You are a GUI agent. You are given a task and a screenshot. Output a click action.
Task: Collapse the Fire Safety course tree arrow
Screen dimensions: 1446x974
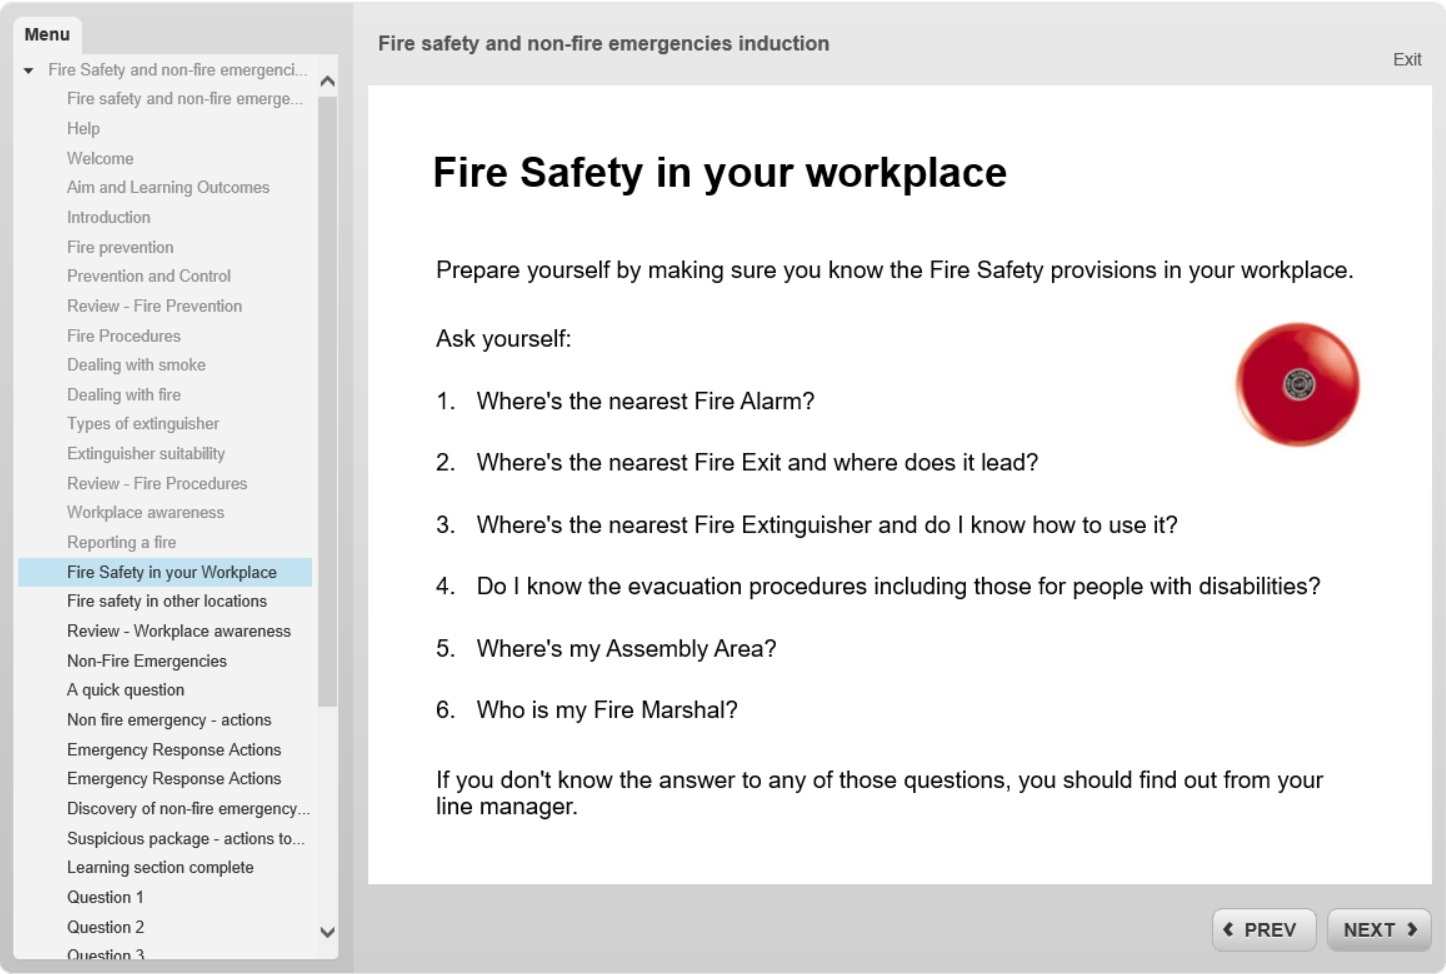tap(29, 70)
